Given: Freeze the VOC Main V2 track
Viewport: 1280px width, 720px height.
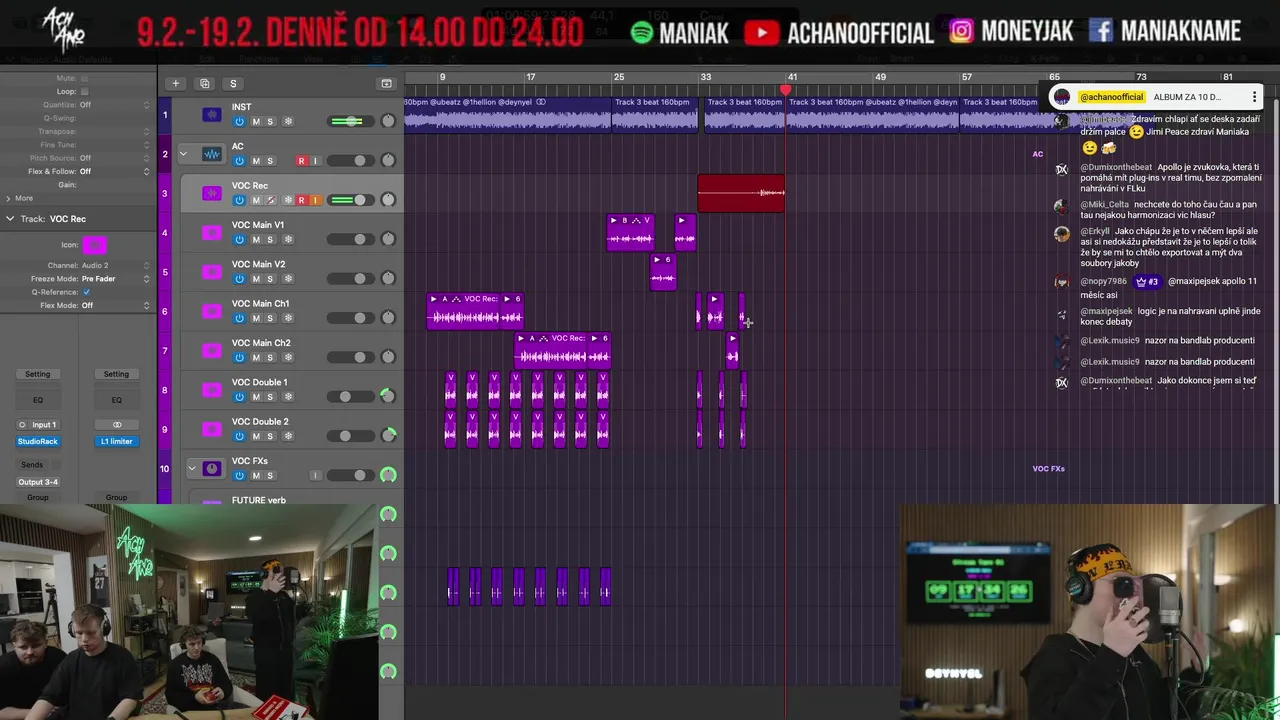Looking at the screenshot, I should tap(288, 279).
